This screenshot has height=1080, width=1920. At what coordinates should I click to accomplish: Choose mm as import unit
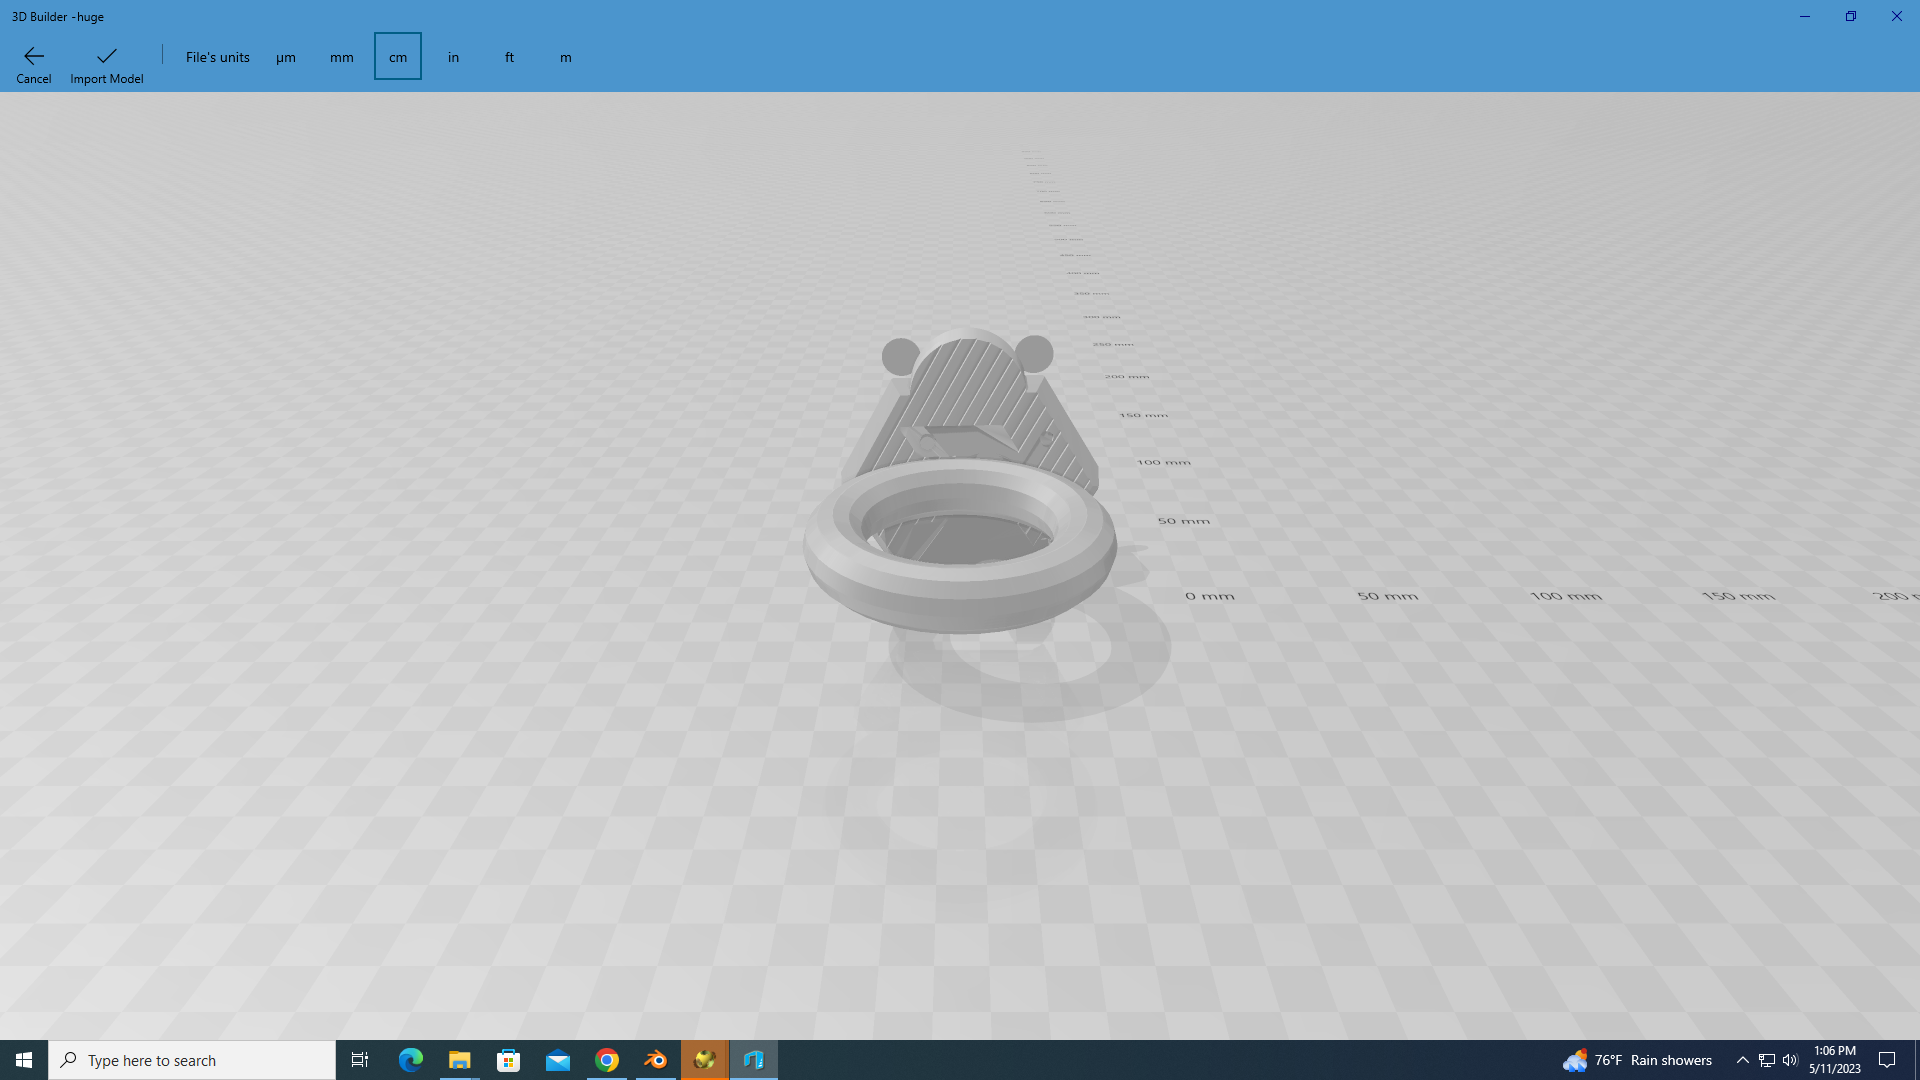click(x=341, y=57)
